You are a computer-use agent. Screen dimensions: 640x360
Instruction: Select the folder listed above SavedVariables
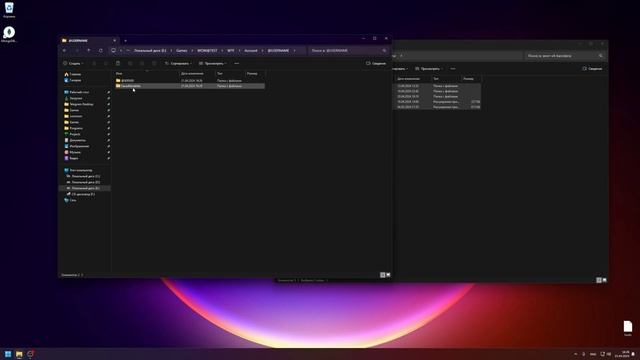click(189, 80)
